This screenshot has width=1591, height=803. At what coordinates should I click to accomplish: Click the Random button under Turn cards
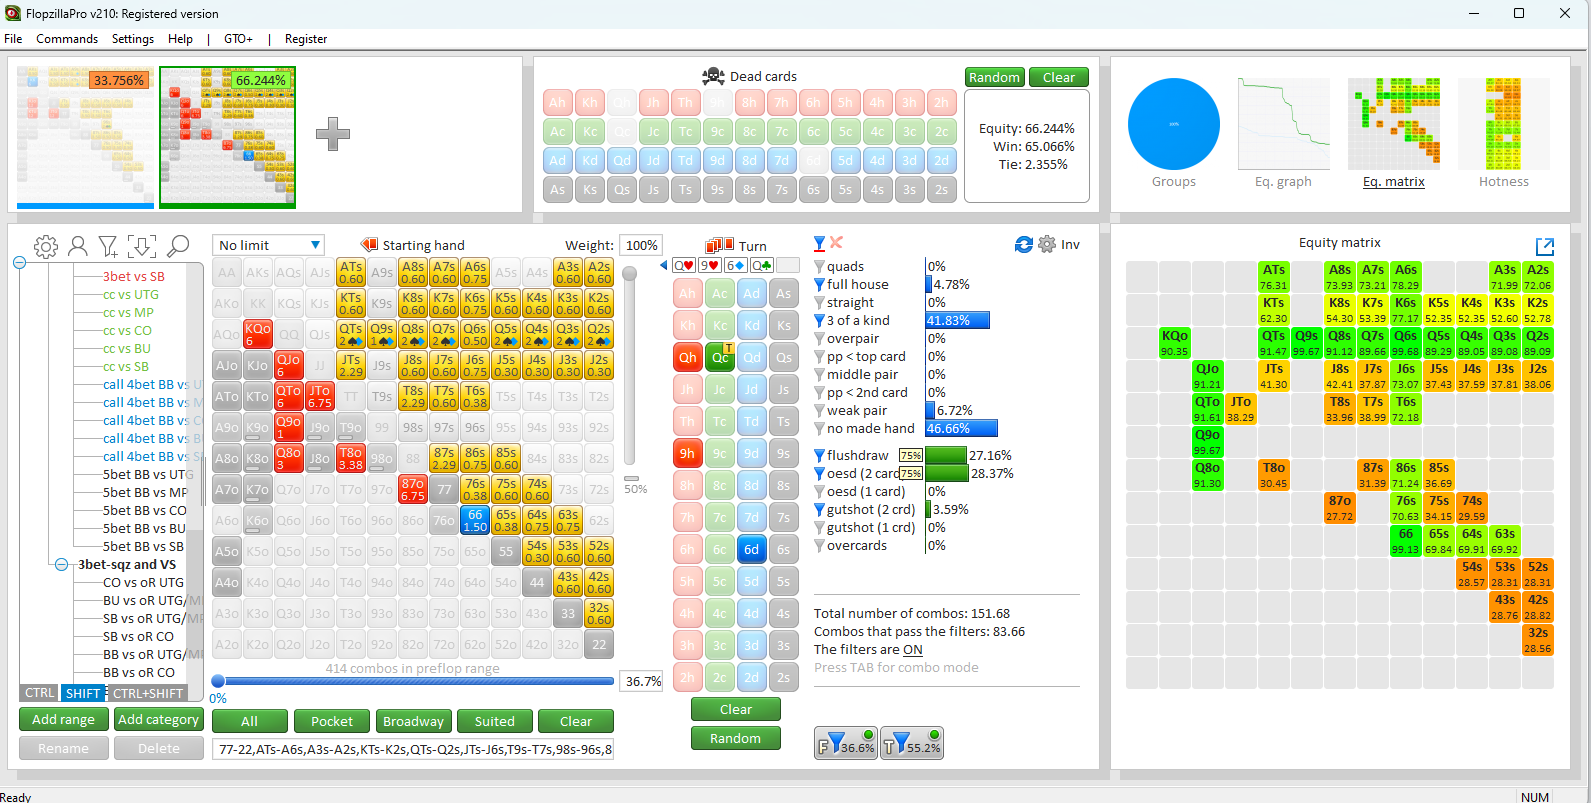point(736,738)
